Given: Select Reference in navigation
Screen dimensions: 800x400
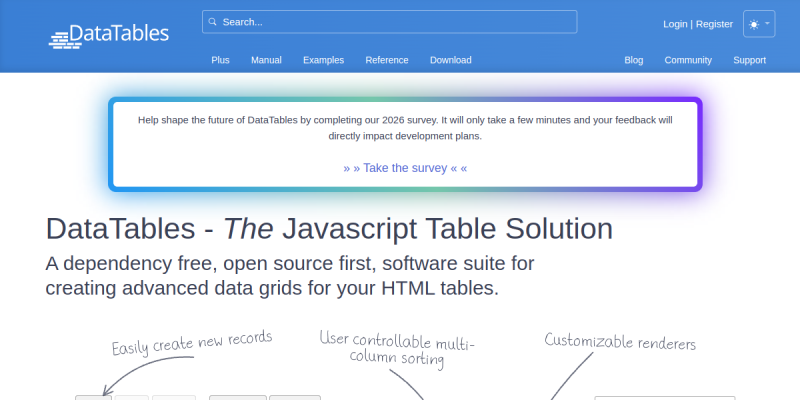Looking at the screenshot, I should point(387,60).
